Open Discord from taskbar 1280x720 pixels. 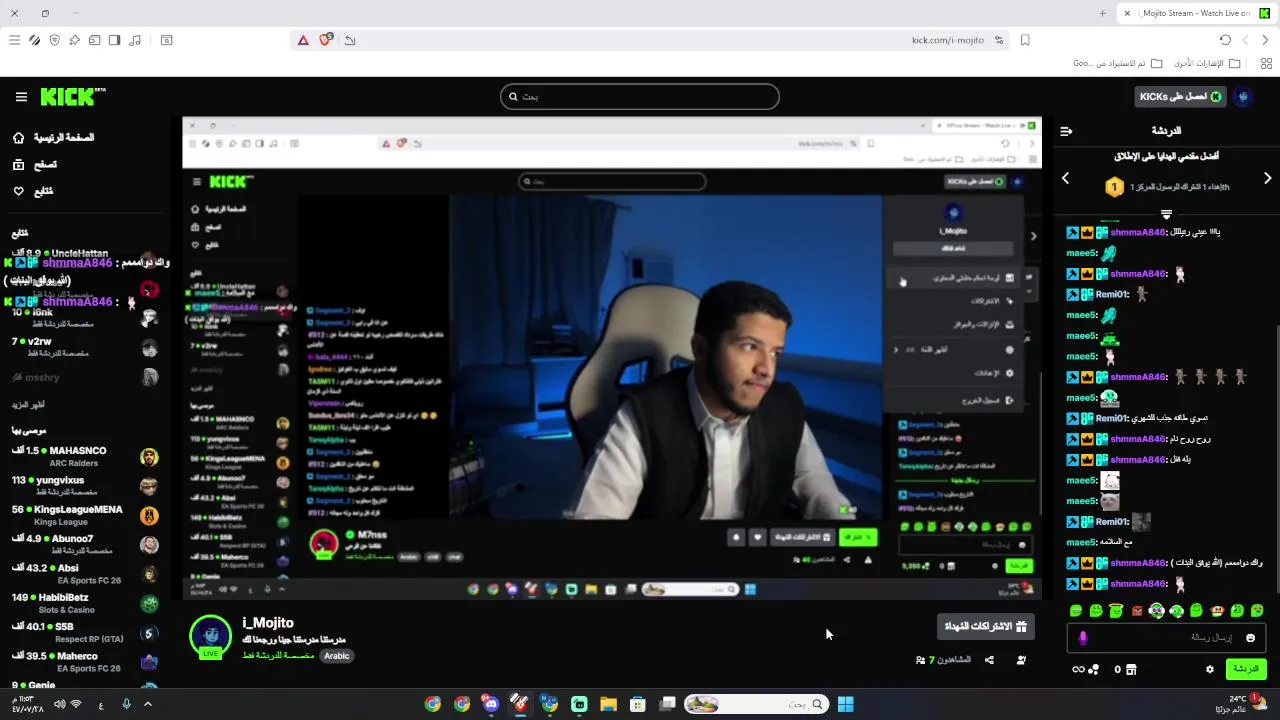[x=490, y=704]
